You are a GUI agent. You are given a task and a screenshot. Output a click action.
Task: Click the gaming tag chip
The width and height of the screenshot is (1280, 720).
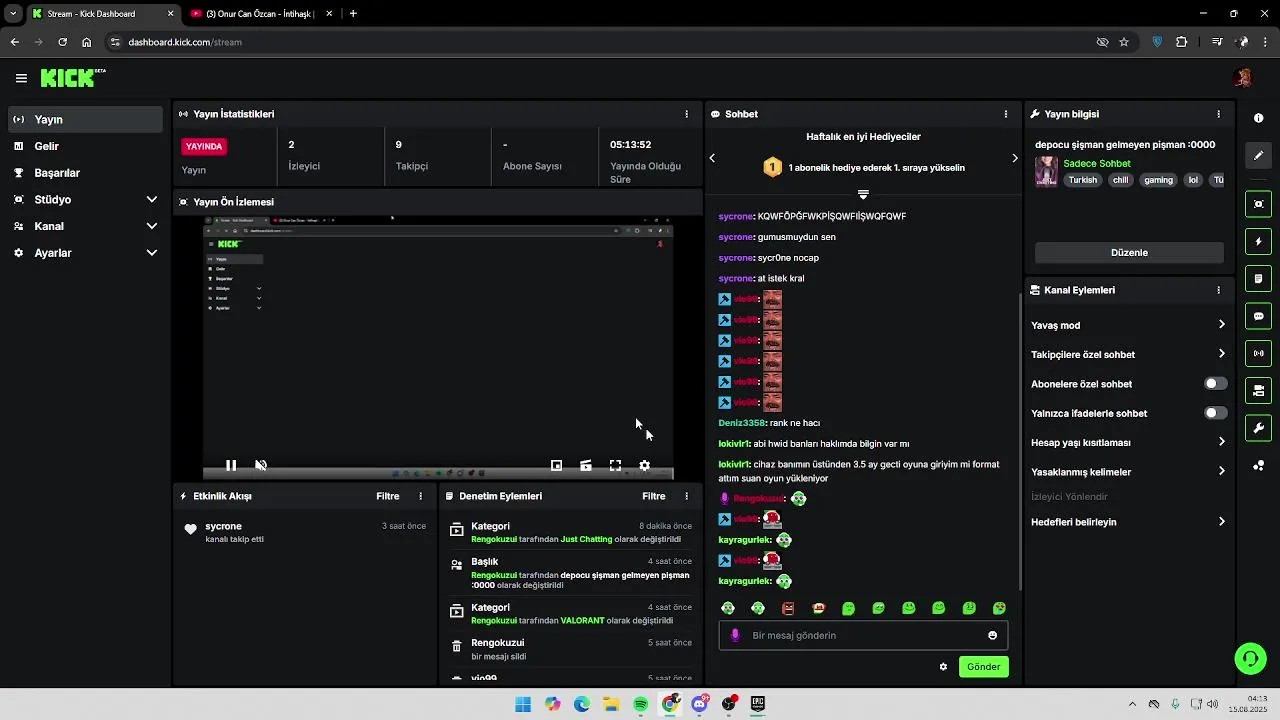(1158, 180)
